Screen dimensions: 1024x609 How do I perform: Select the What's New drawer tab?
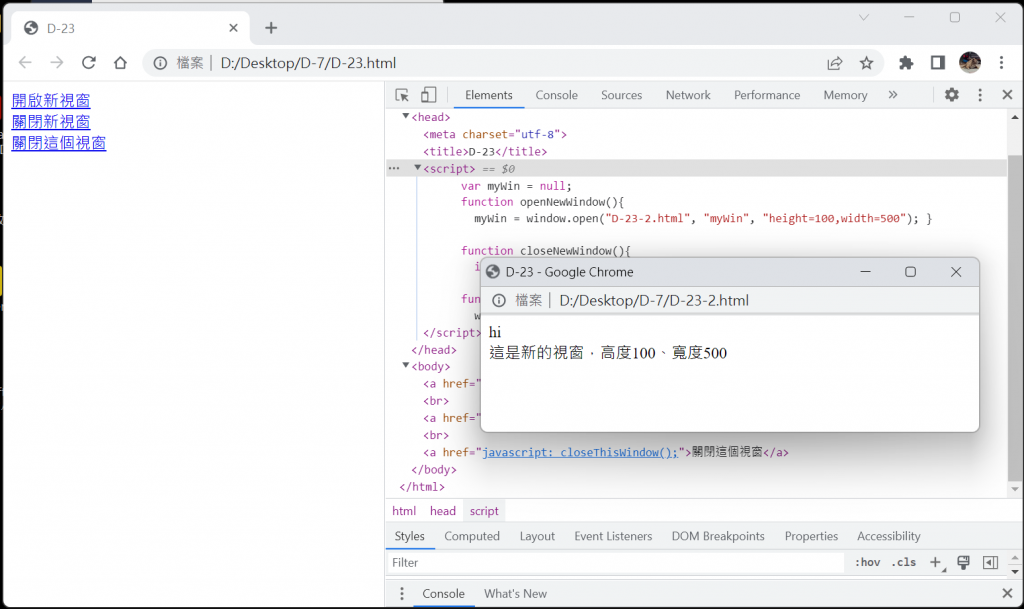[x=515, y=593]
